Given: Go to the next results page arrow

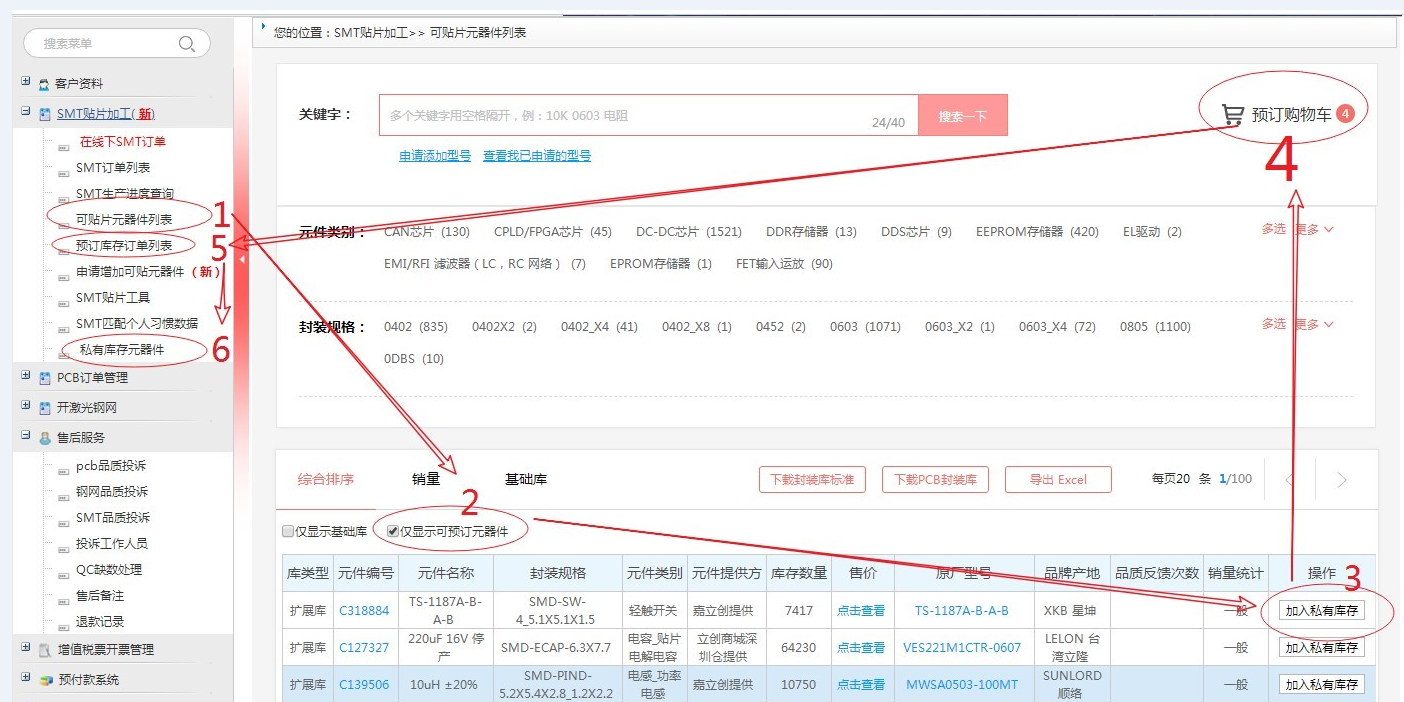Looking at the screenshot, I should coord(1342,480).
